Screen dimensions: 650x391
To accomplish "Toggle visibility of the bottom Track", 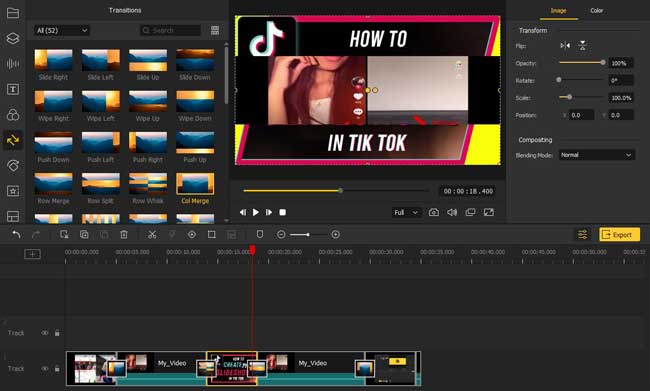I will point(45,369).
